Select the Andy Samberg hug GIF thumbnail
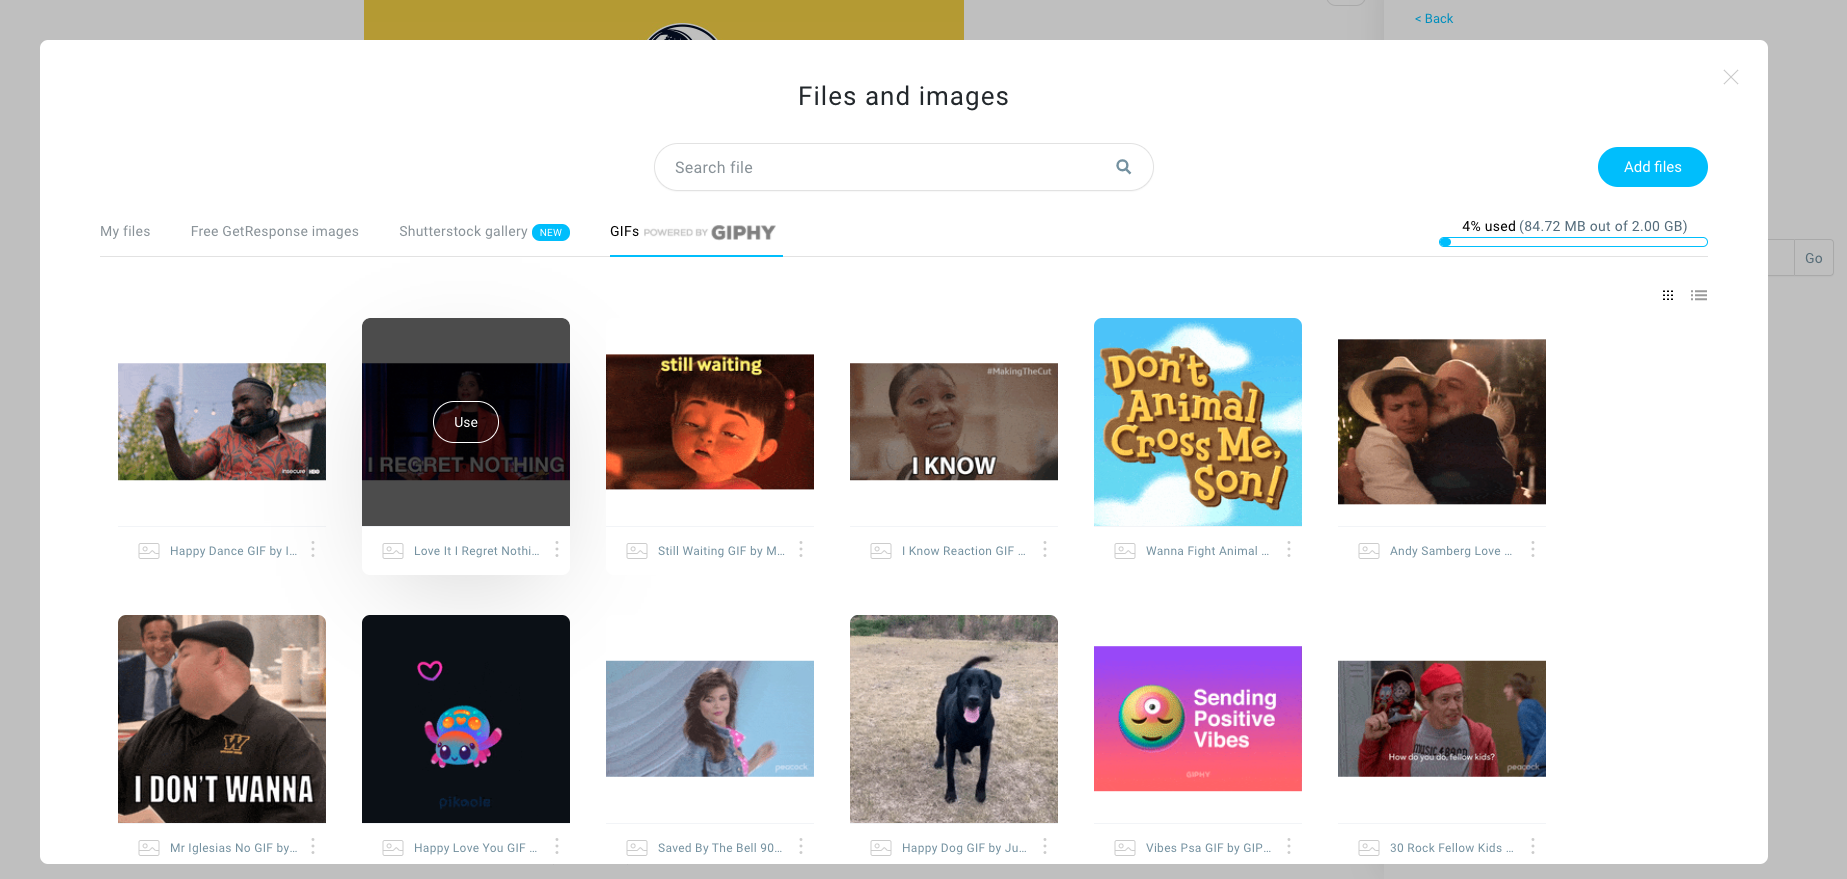Viewport: 1847px width, 879px height. (x=1442, y=421)
